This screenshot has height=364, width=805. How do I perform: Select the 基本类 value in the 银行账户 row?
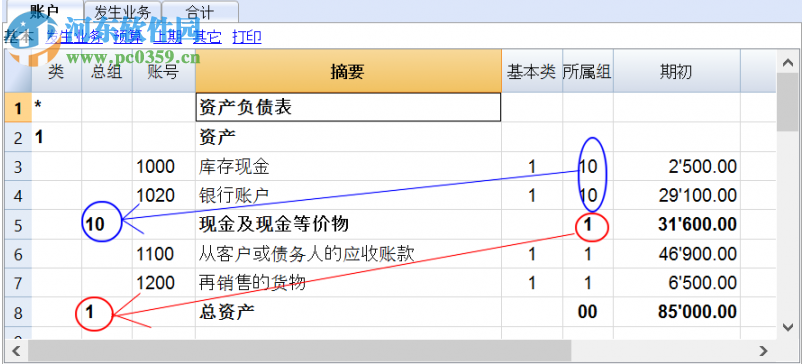[532, 196]
